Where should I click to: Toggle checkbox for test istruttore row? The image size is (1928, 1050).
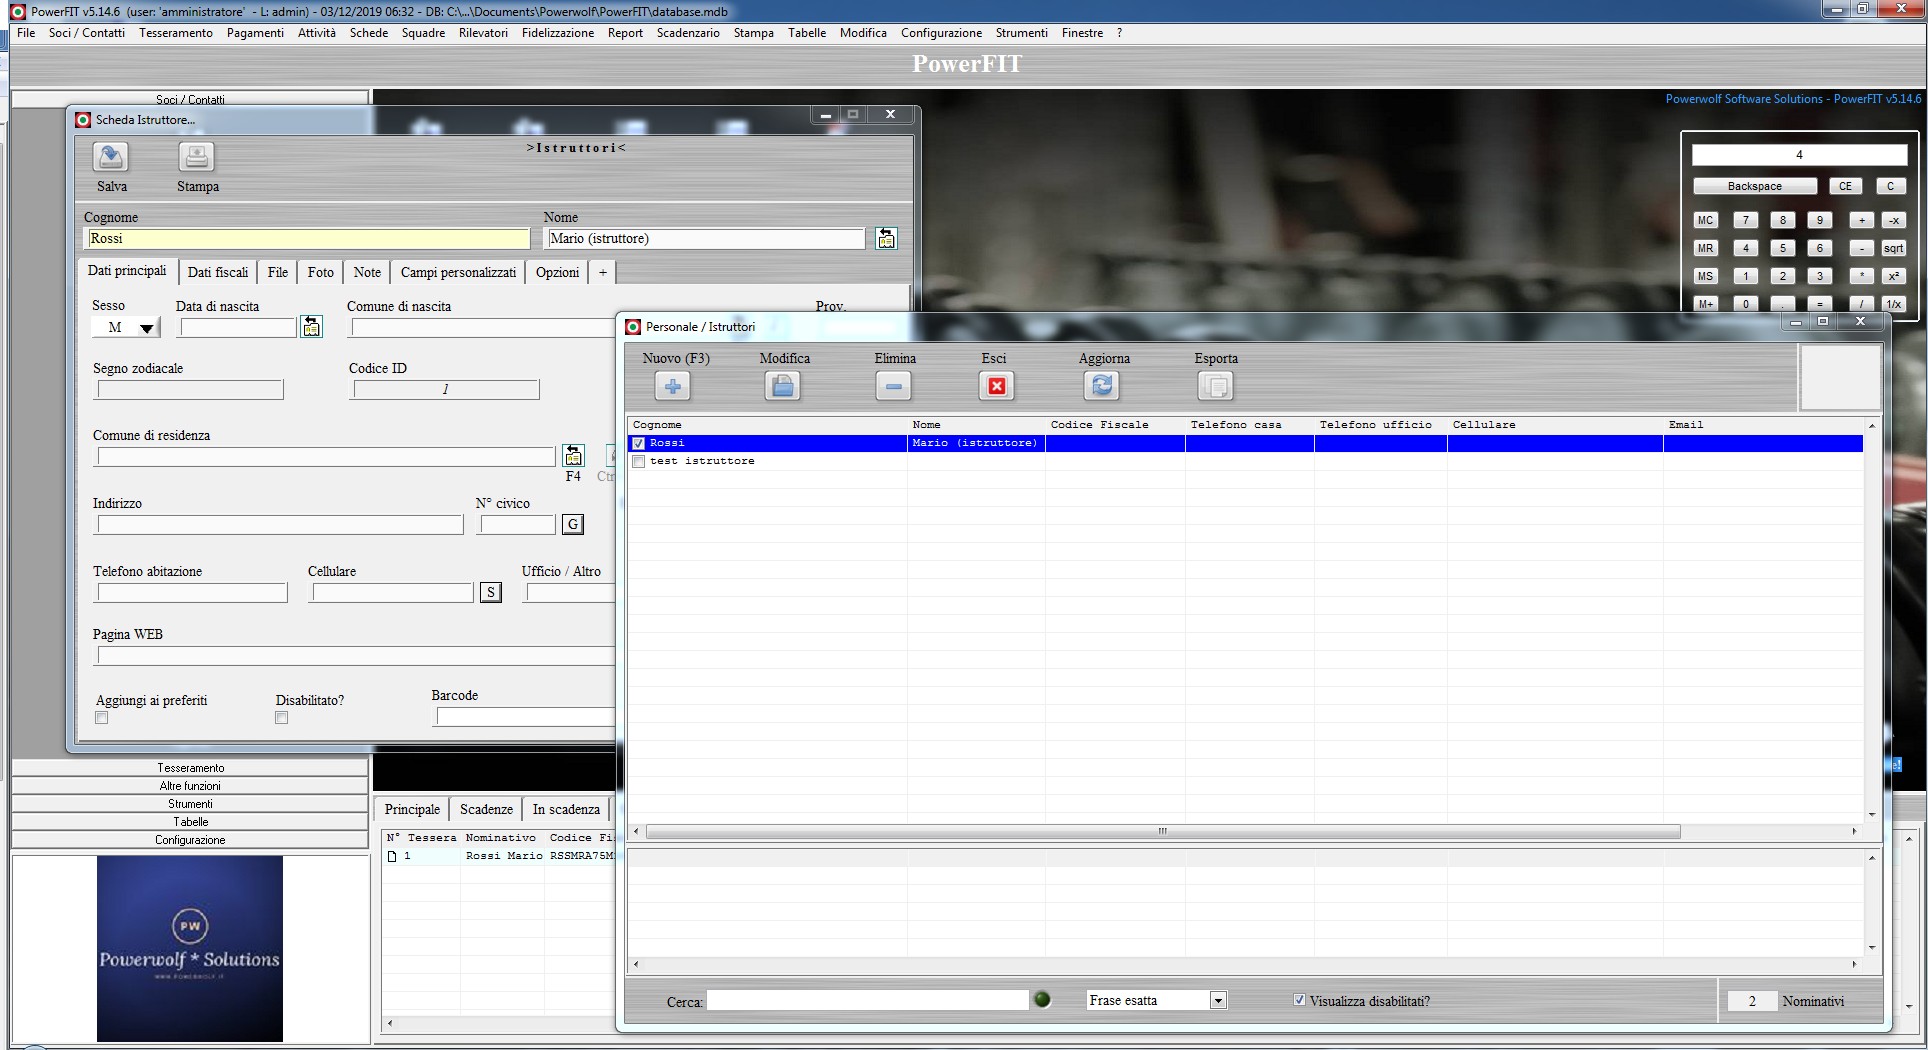(638, 461)
